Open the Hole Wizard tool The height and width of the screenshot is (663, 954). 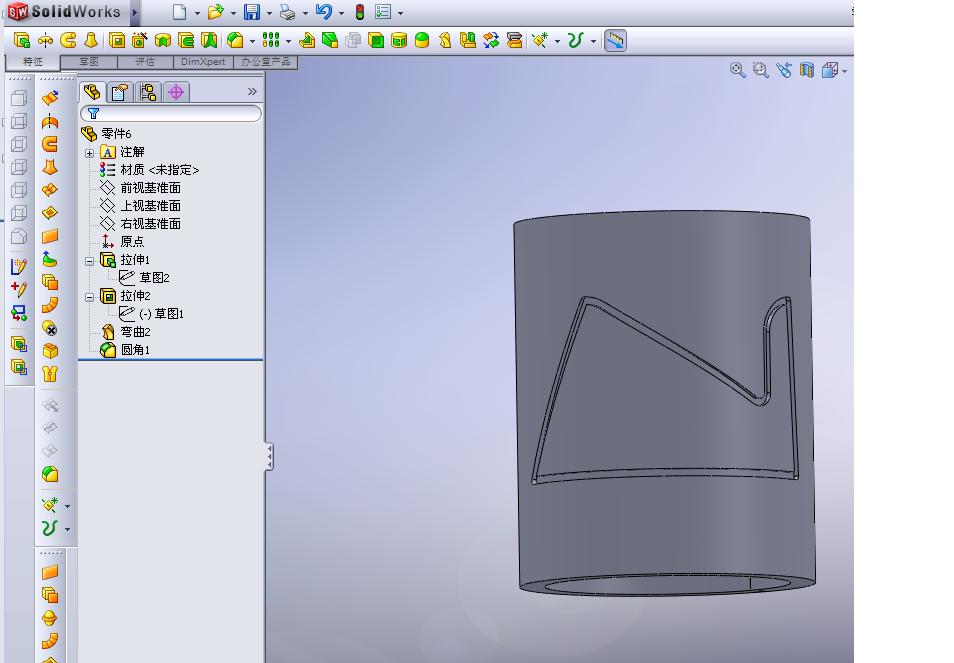(x=139, y=41)
